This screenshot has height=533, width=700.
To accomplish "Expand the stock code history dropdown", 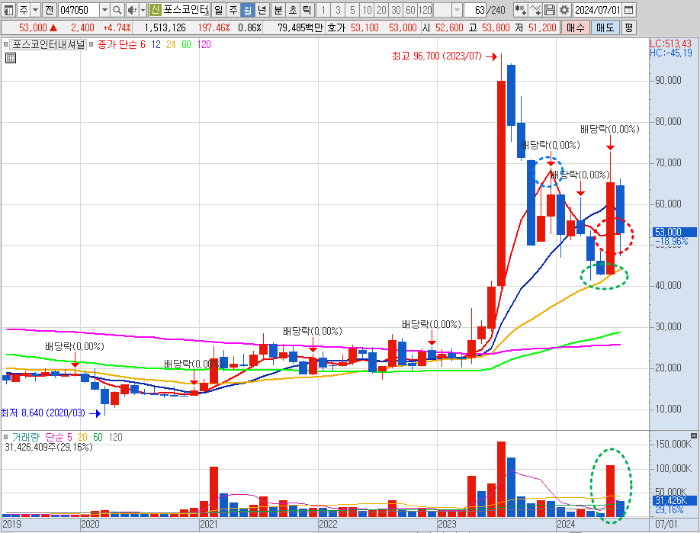I will [104, 9].
